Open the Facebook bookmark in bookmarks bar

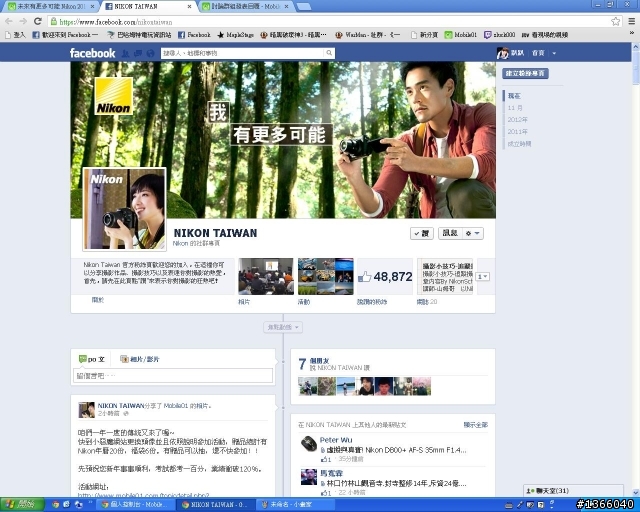[x=194, y=35]
